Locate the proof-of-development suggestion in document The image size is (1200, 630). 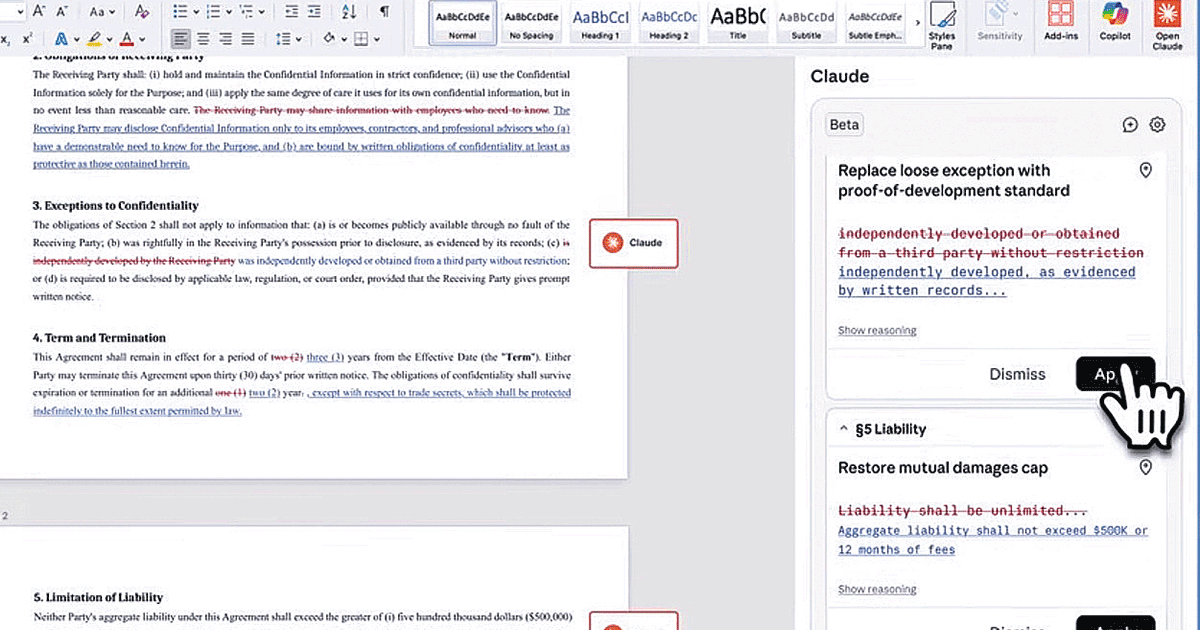1146,171
